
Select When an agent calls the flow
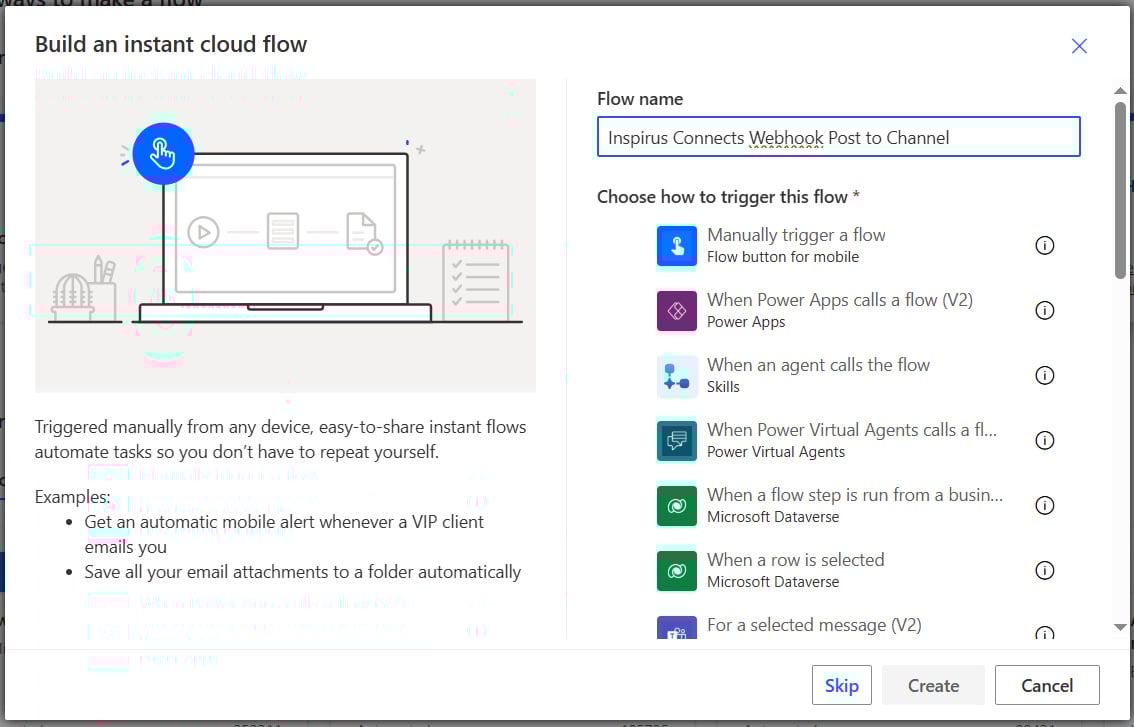(856, 376)
